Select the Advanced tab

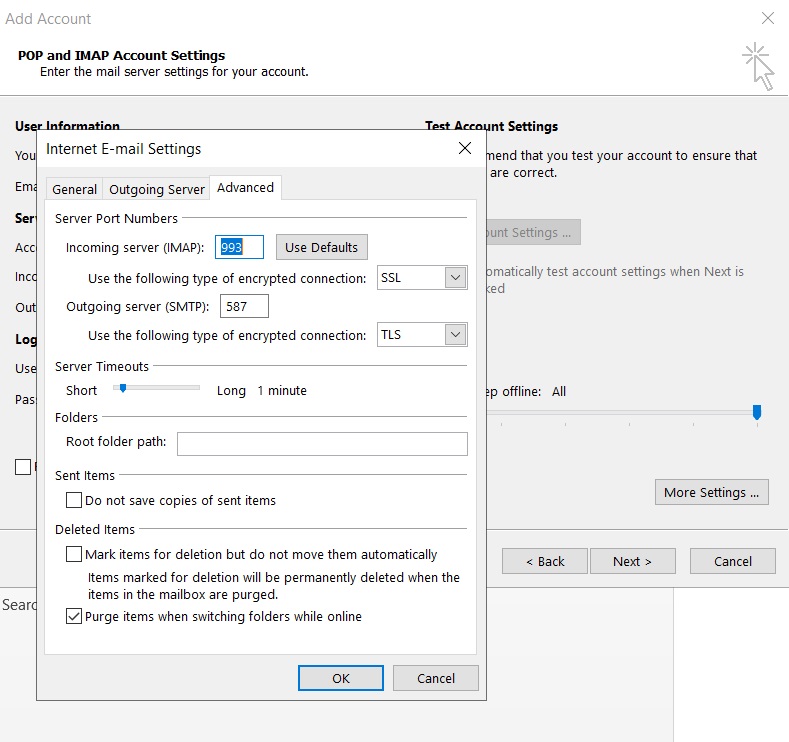(x=245, y=187)
